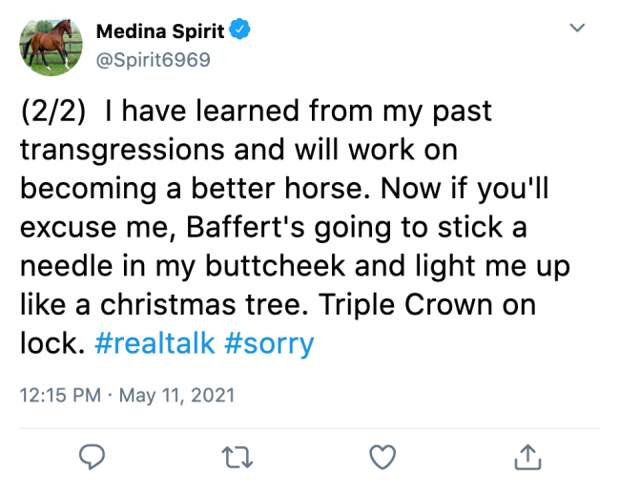Click the (2/2) thread marker text

click(x=49, y=110)
